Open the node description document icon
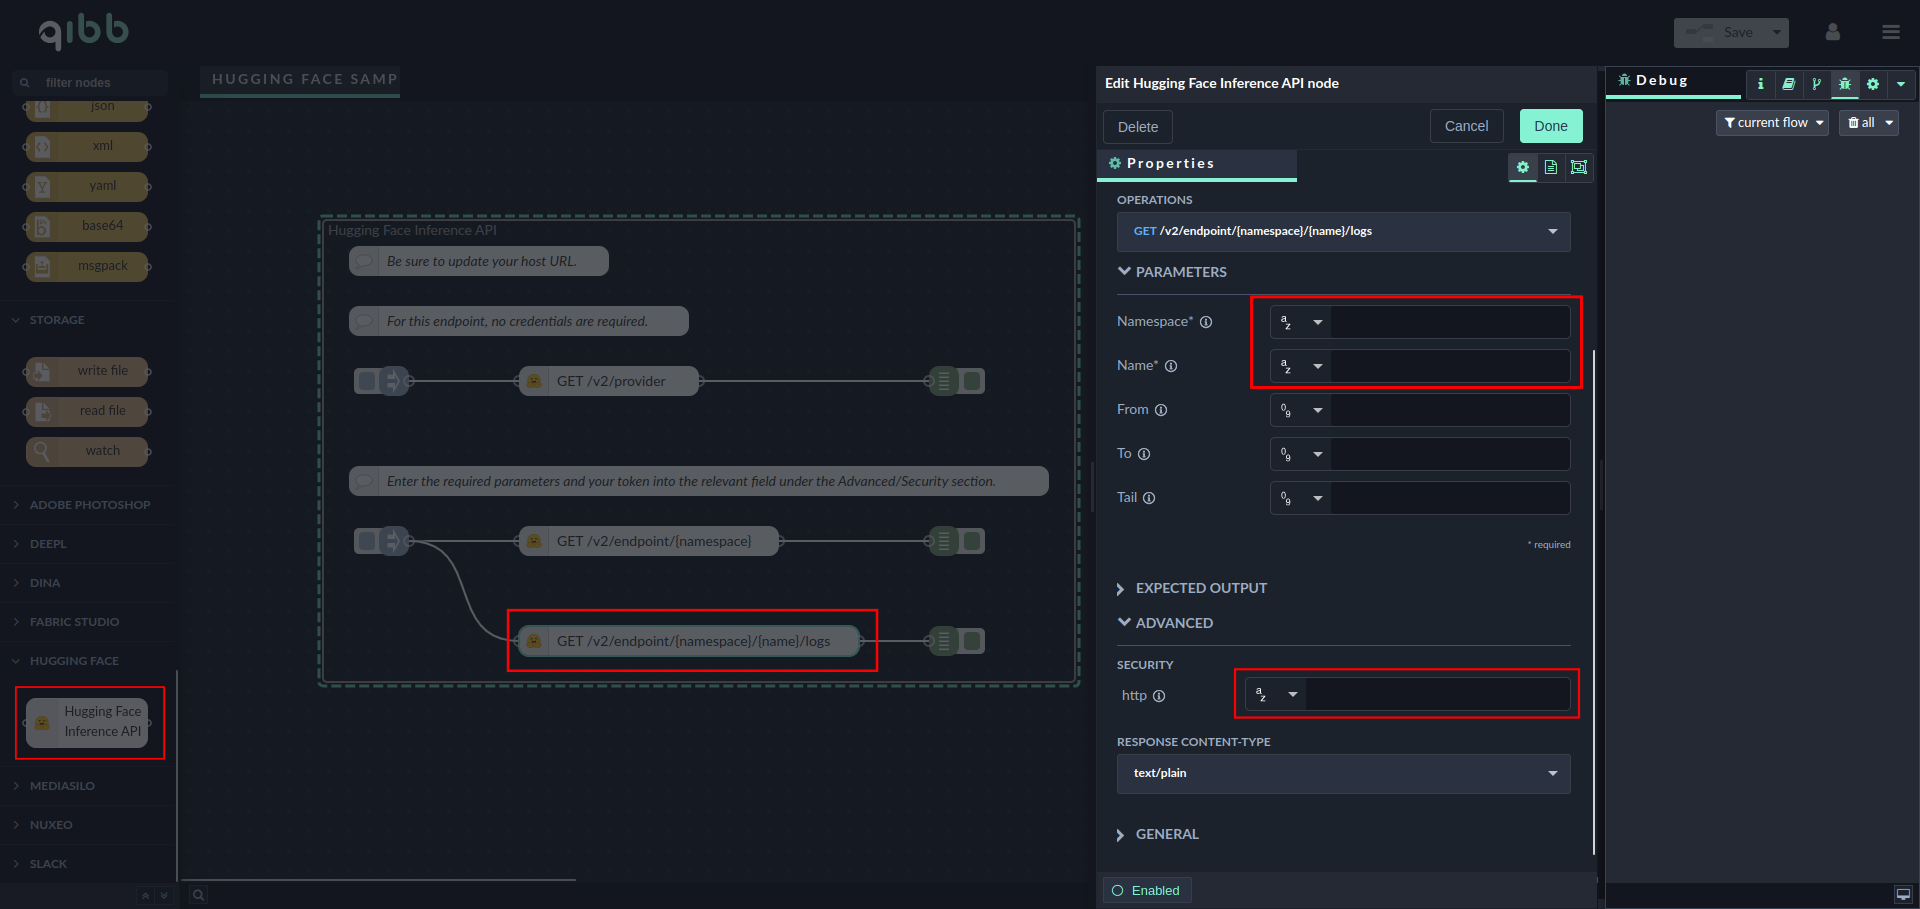Image resolution: width=1920 pixels, height=909 pixels. [1551, 167]
